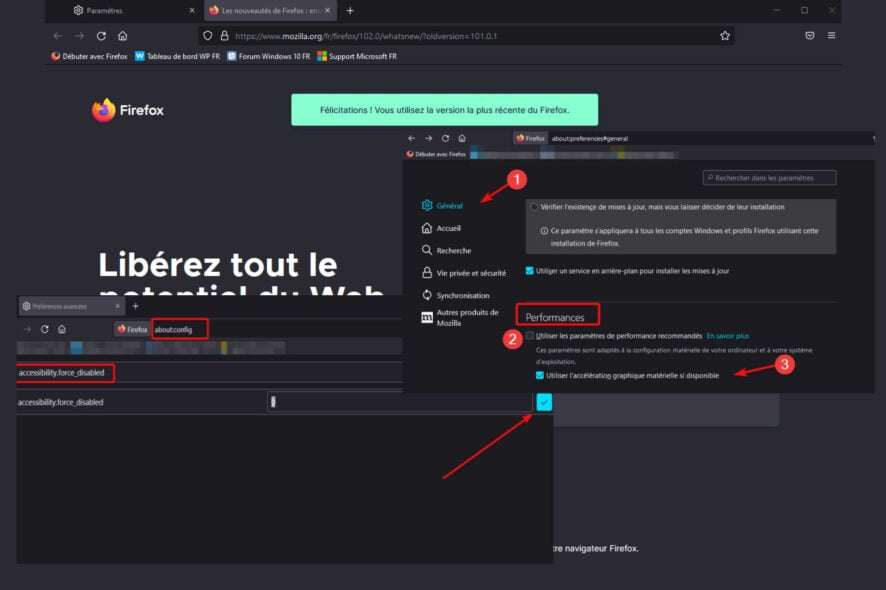Click the accessibility.force_disabled search field

click(209, 373)
